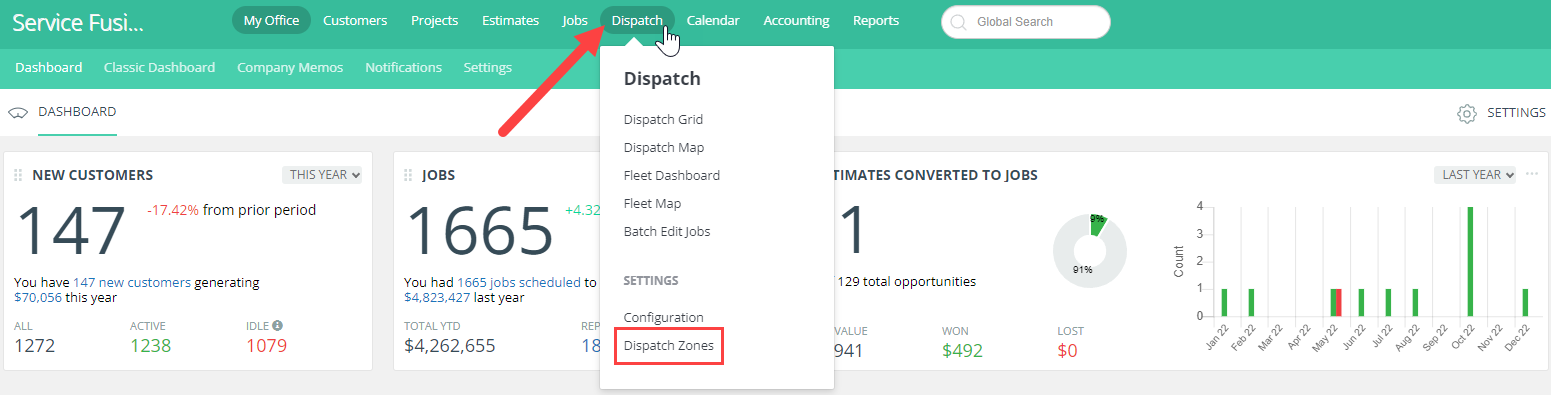The image size is (1551, 395).
Task: Open the THIS YEAR period dropdown
Action: click(322, 174)
